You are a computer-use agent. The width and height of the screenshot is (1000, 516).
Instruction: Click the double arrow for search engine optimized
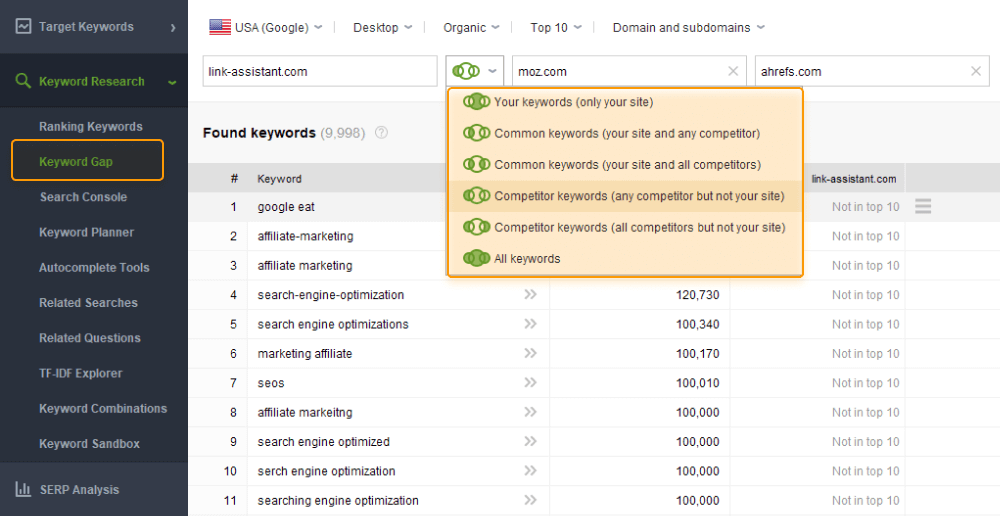[531, 441]
